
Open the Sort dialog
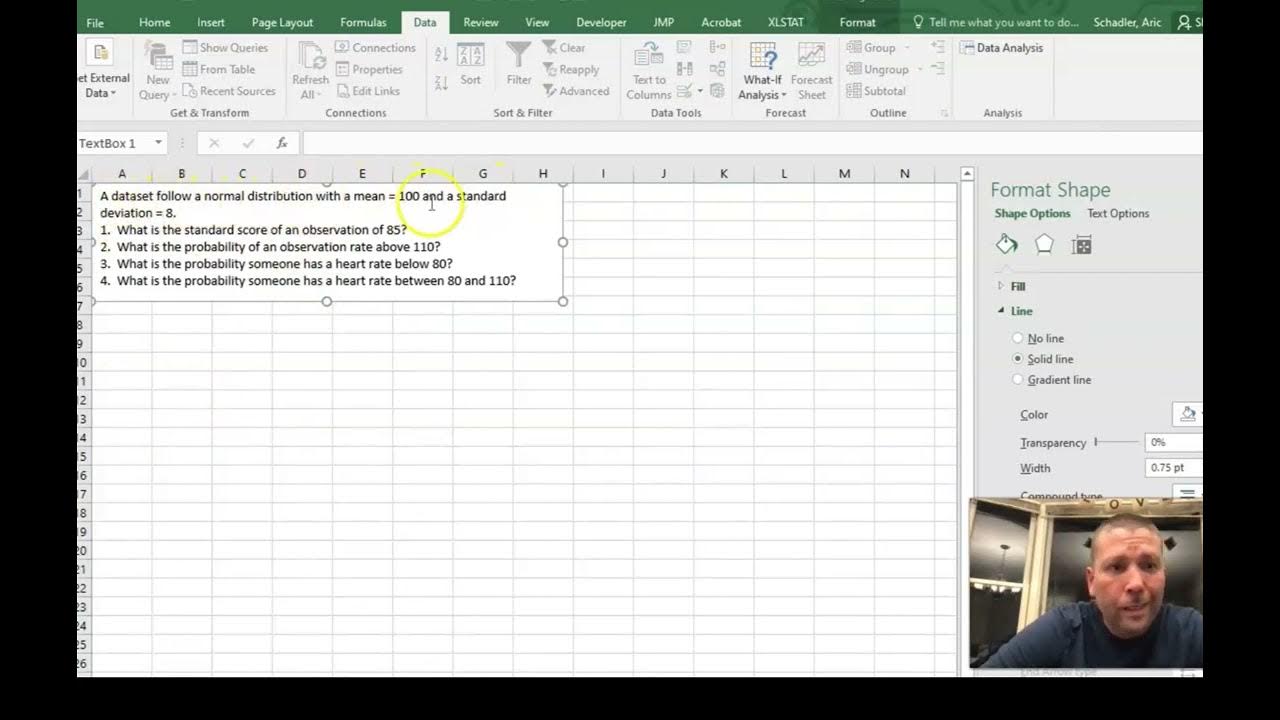tap(470, 64)
